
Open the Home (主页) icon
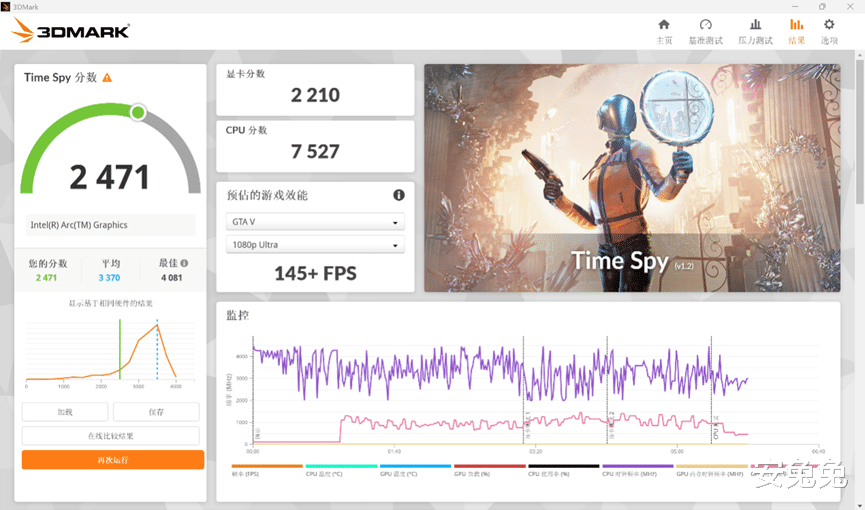pyautogui.click(x=664, y=25)
